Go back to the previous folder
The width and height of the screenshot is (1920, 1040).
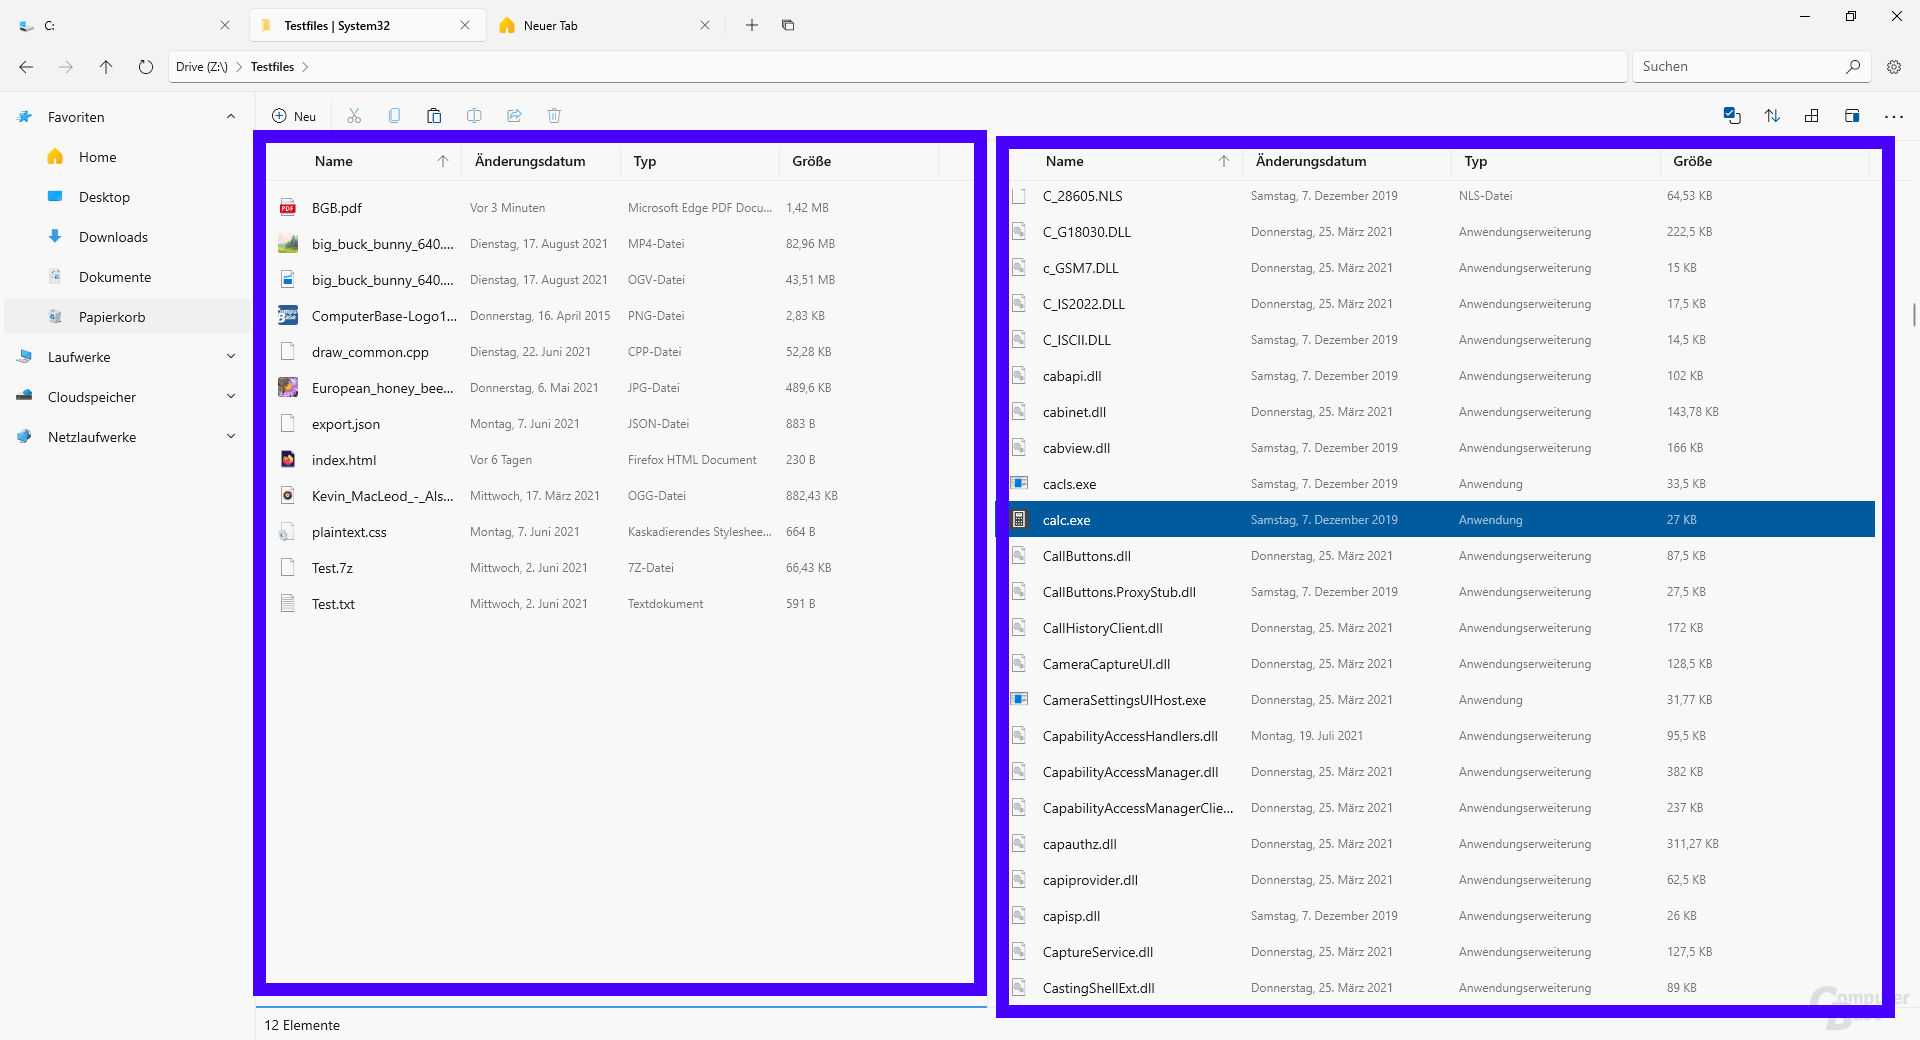26,67
